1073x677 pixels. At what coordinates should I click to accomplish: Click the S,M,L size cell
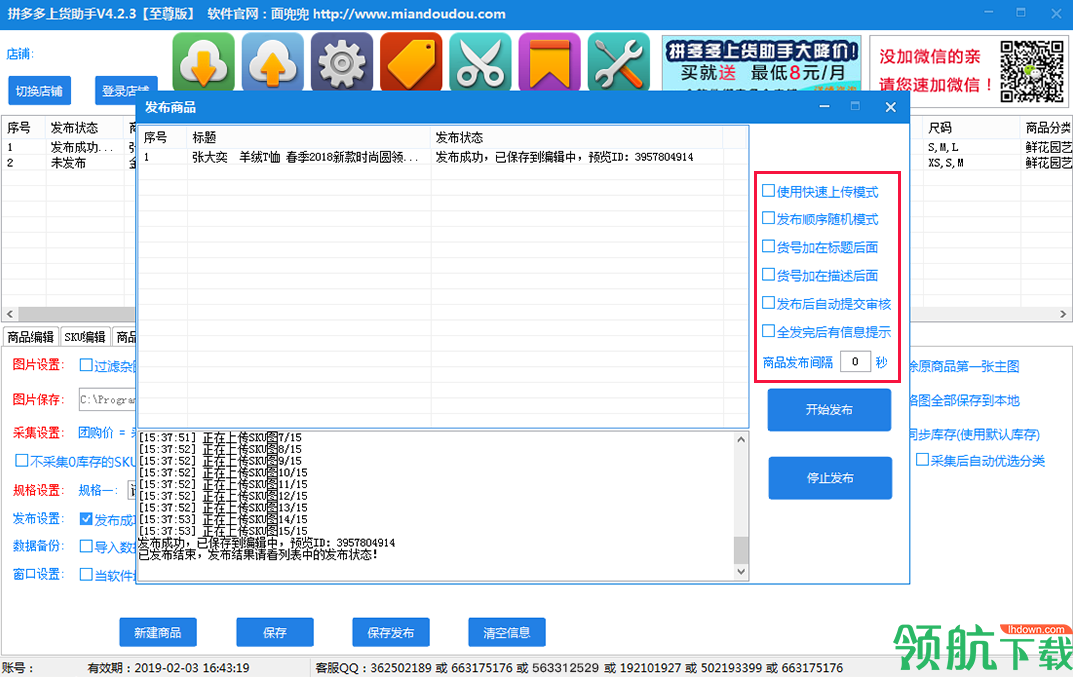[943, 147]
